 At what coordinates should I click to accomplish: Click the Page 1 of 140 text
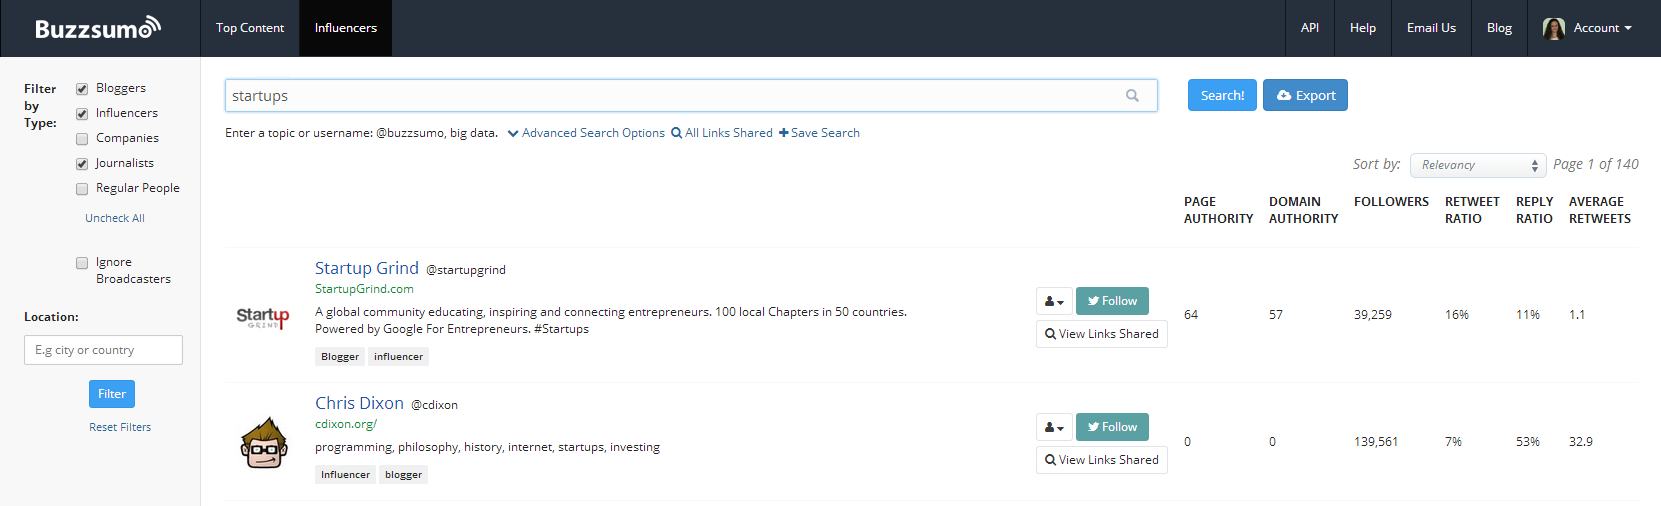pyautogui.click(x=1596, y=164)
